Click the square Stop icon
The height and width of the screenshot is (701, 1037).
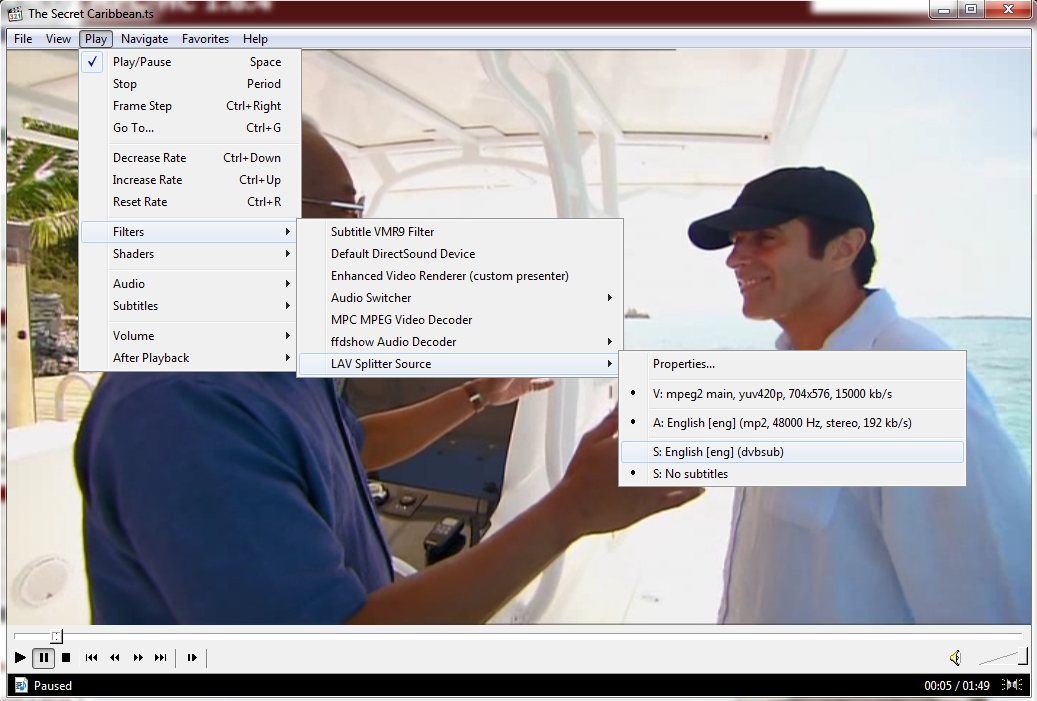[x=66, y=657]
